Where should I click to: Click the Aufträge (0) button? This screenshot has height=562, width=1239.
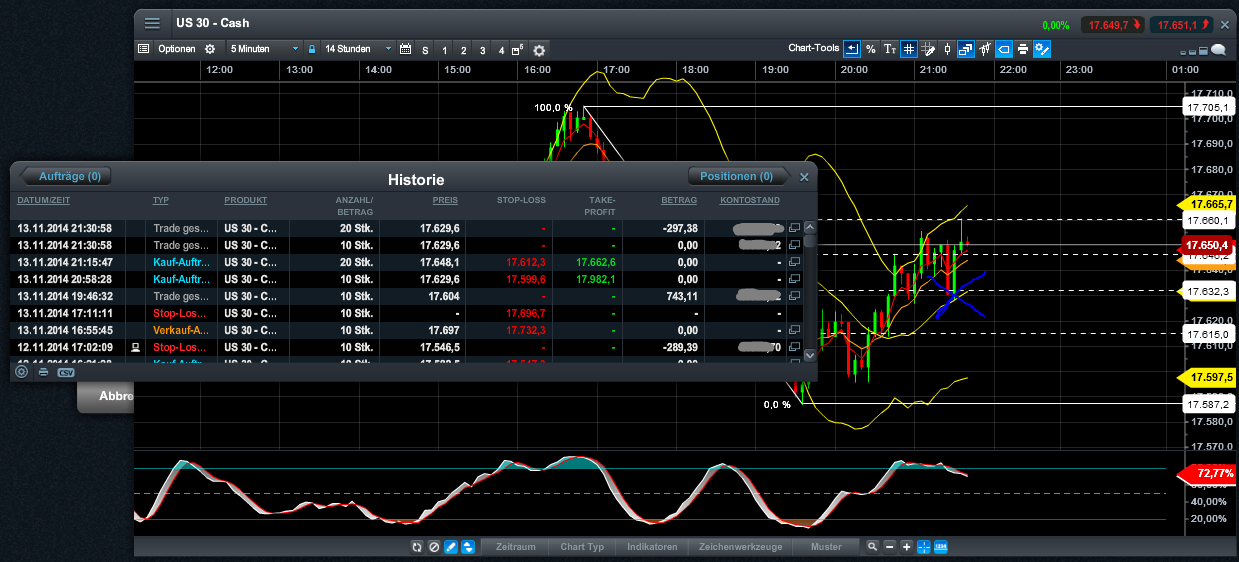coord(69,177)
